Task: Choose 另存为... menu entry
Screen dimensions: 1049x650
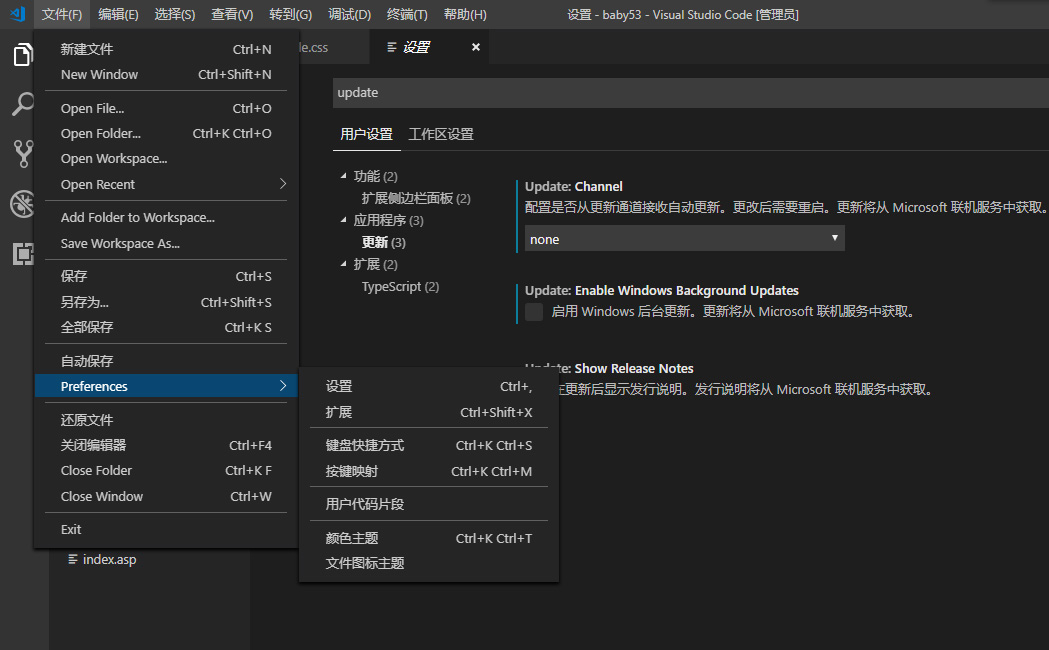Action: point(166,302)
